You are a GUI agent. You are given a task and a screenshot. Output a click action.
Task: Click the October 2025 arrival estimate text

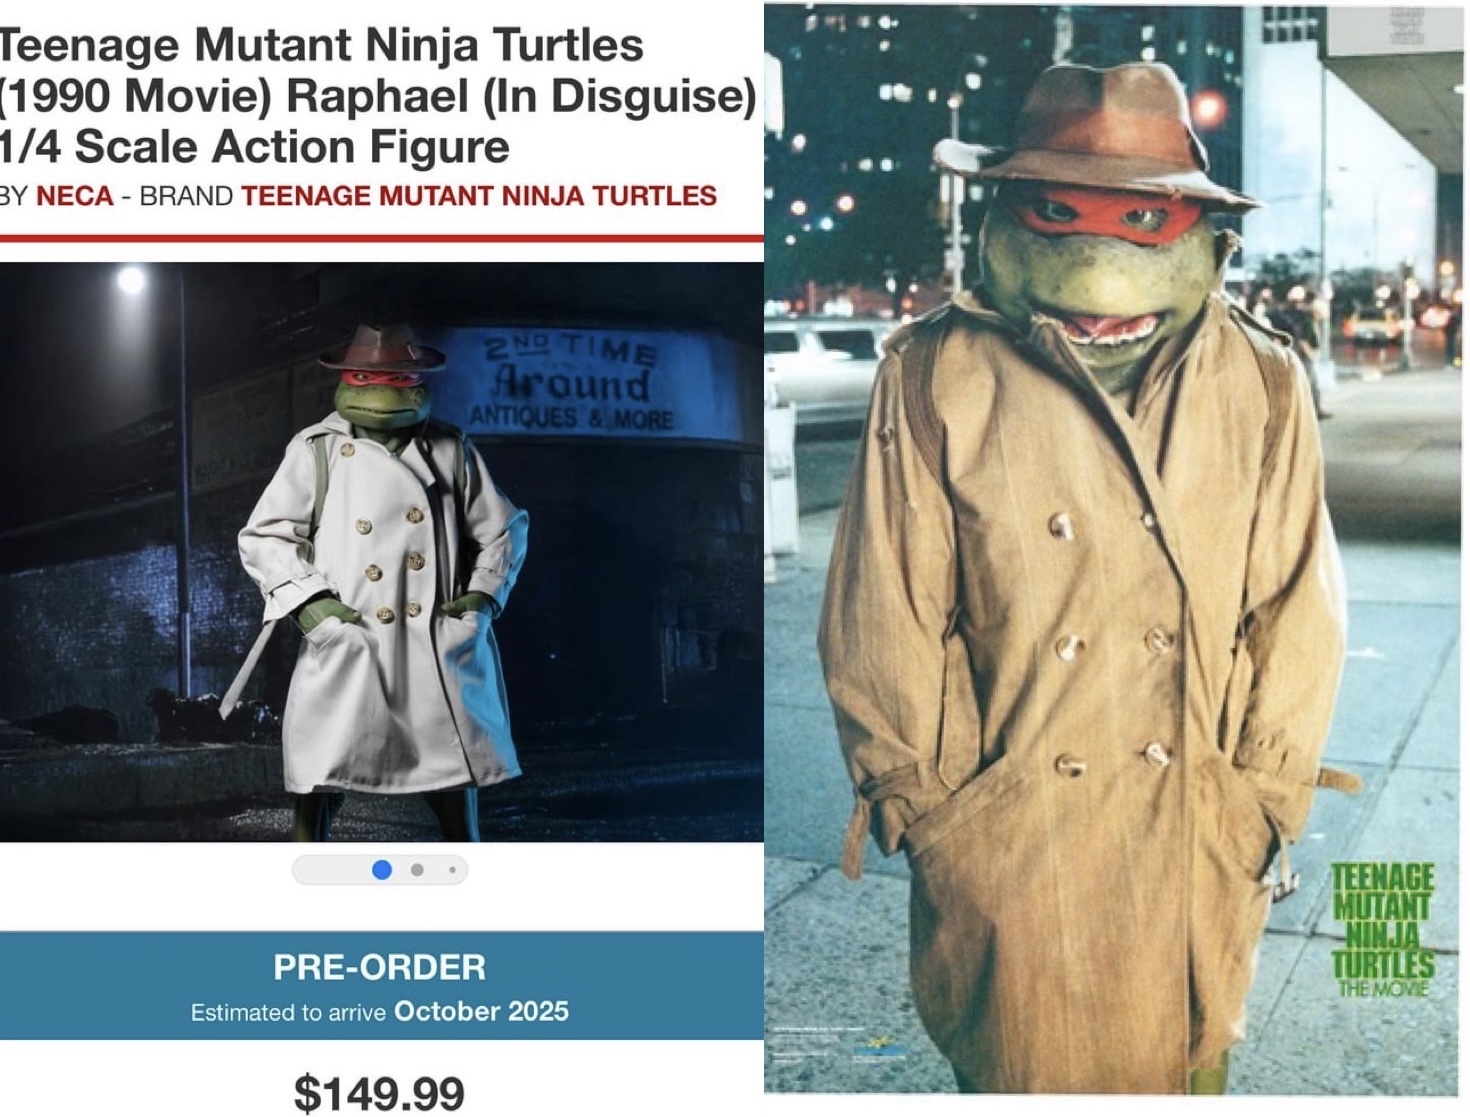pyautogui.click(x=481, y=1011)
